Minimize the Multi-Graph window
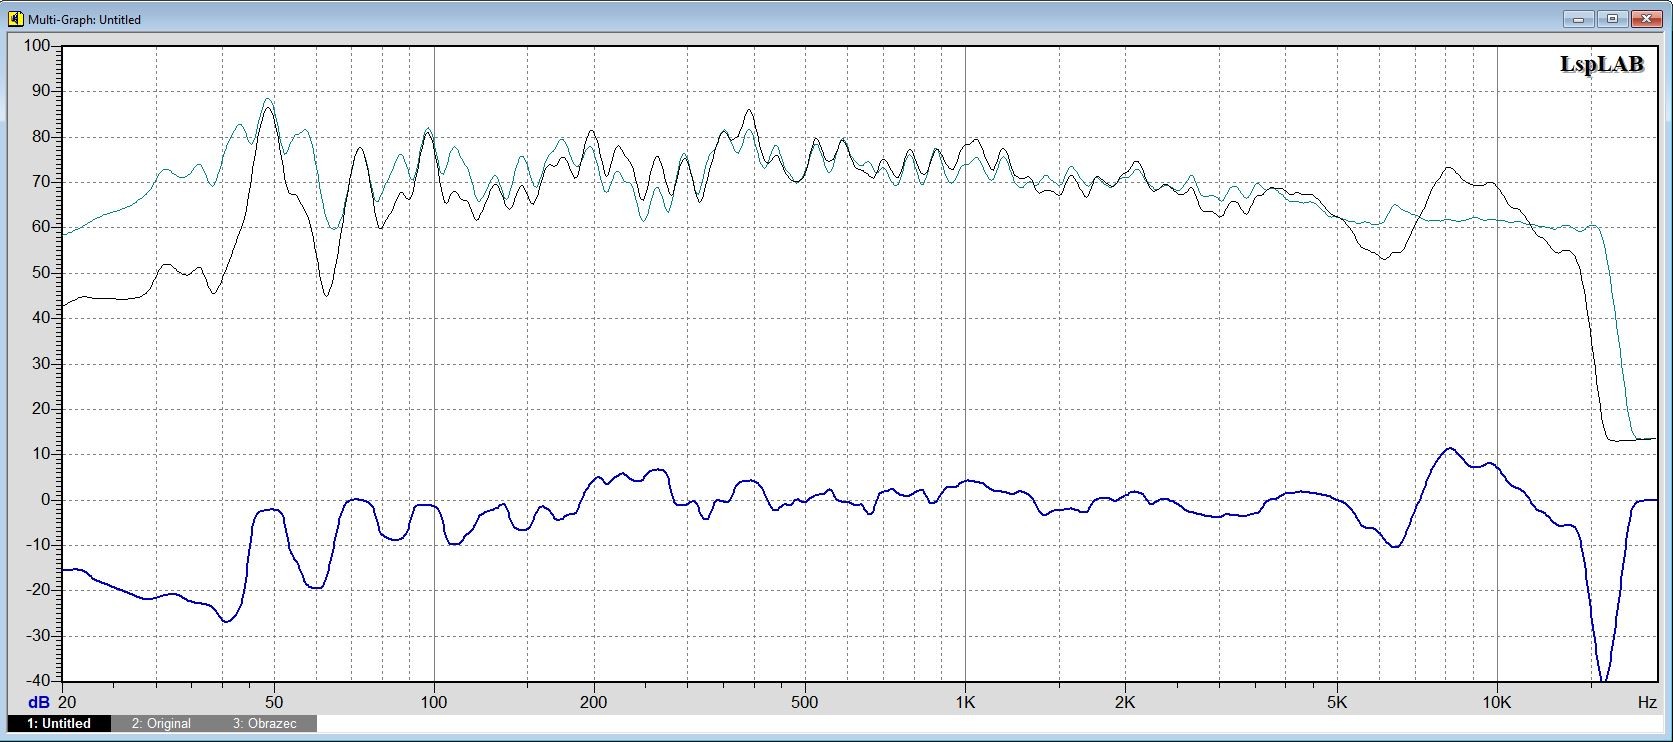 pos(1577,18)
